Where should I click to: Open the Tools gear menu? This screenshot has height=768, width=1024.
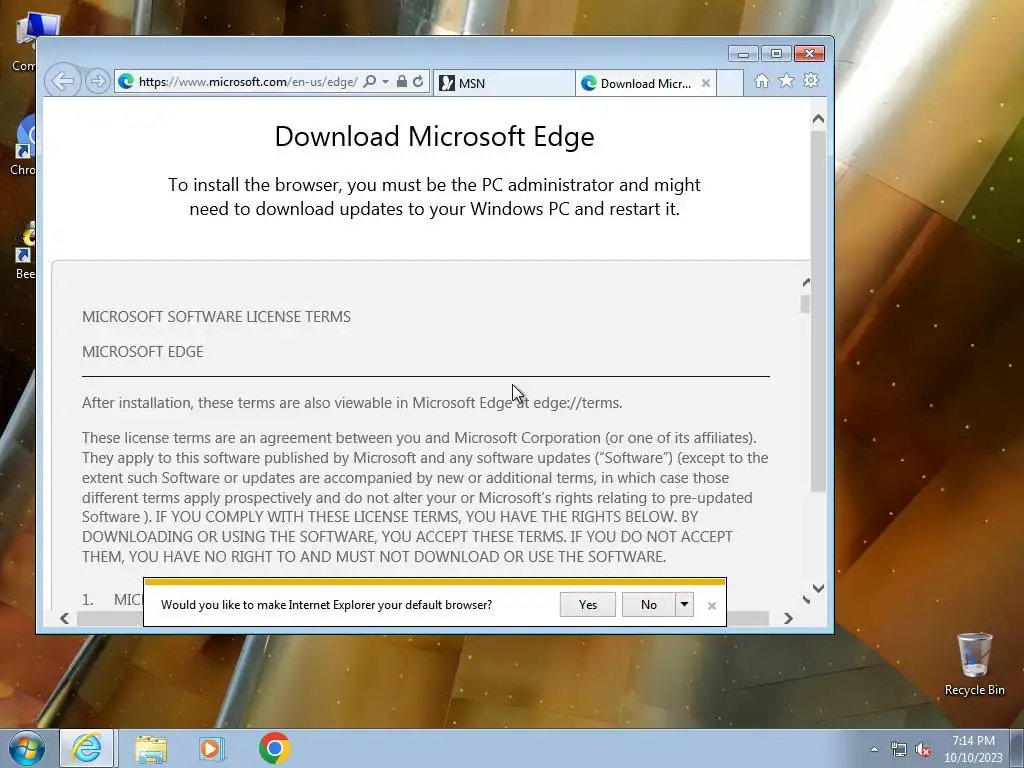[x=811, y=80]
